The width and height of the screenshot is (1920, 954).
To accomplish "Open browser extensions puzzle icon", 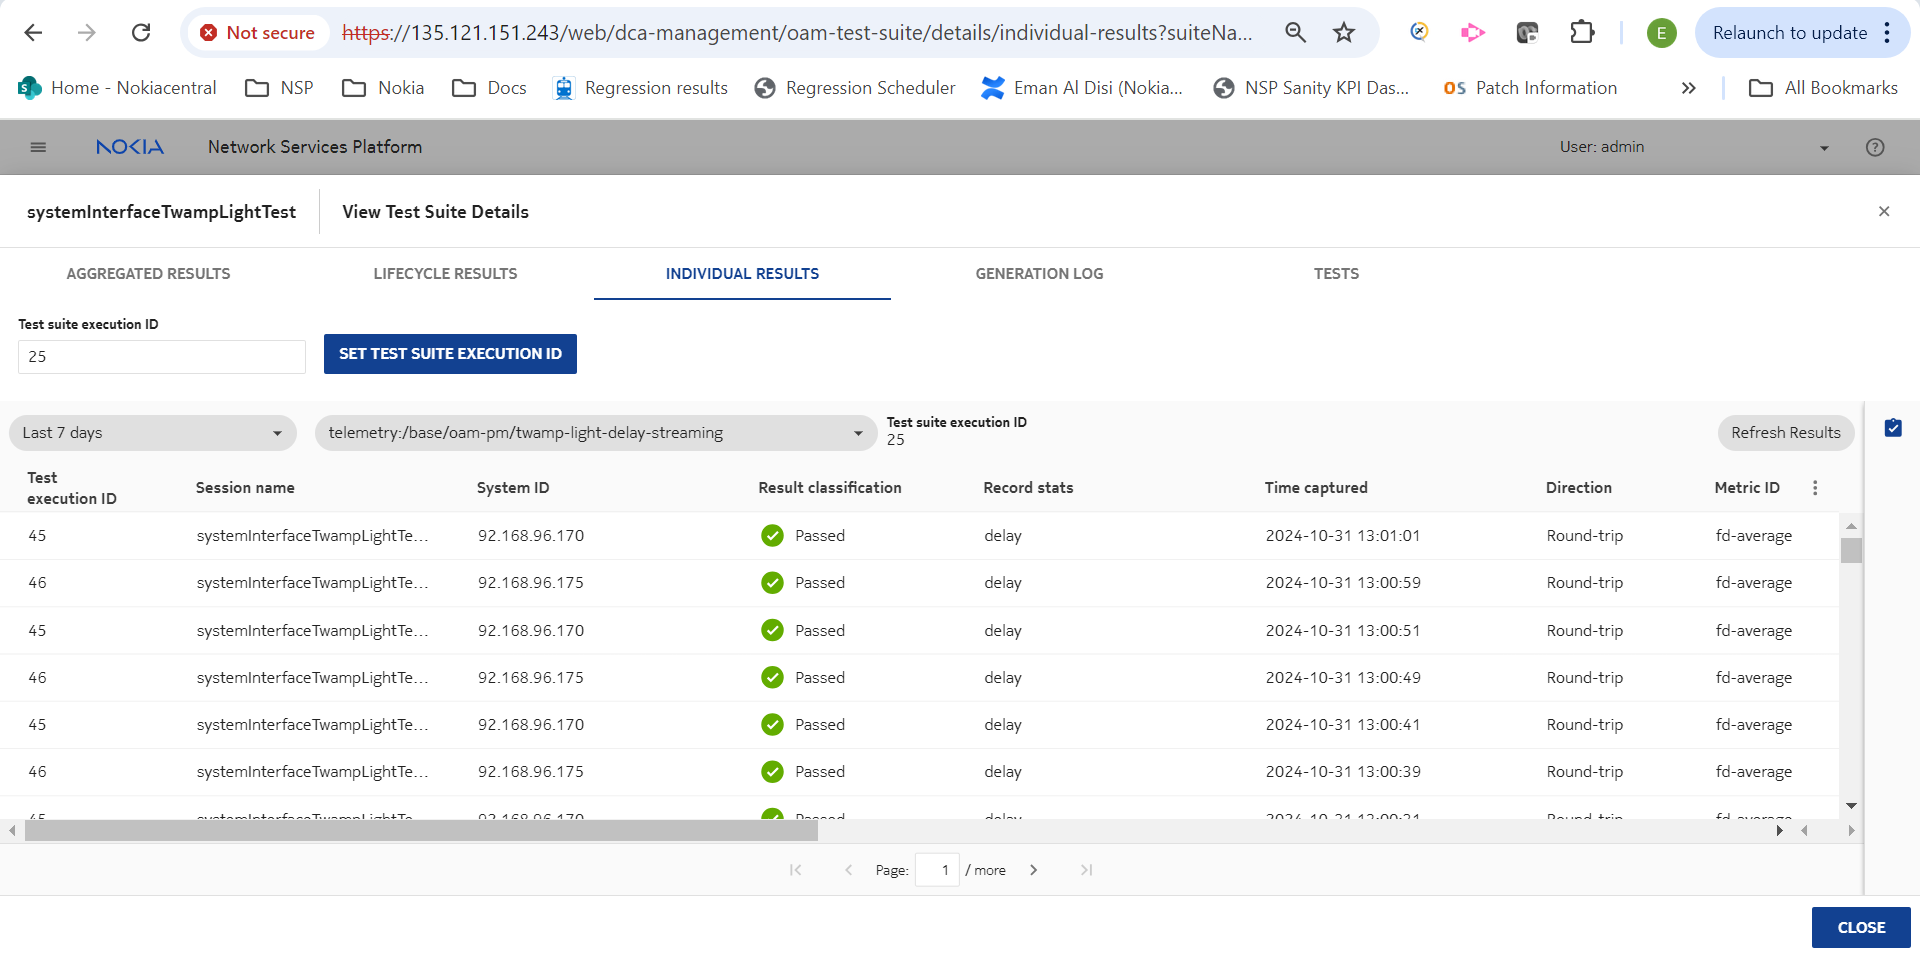I will click(1581, 33).
